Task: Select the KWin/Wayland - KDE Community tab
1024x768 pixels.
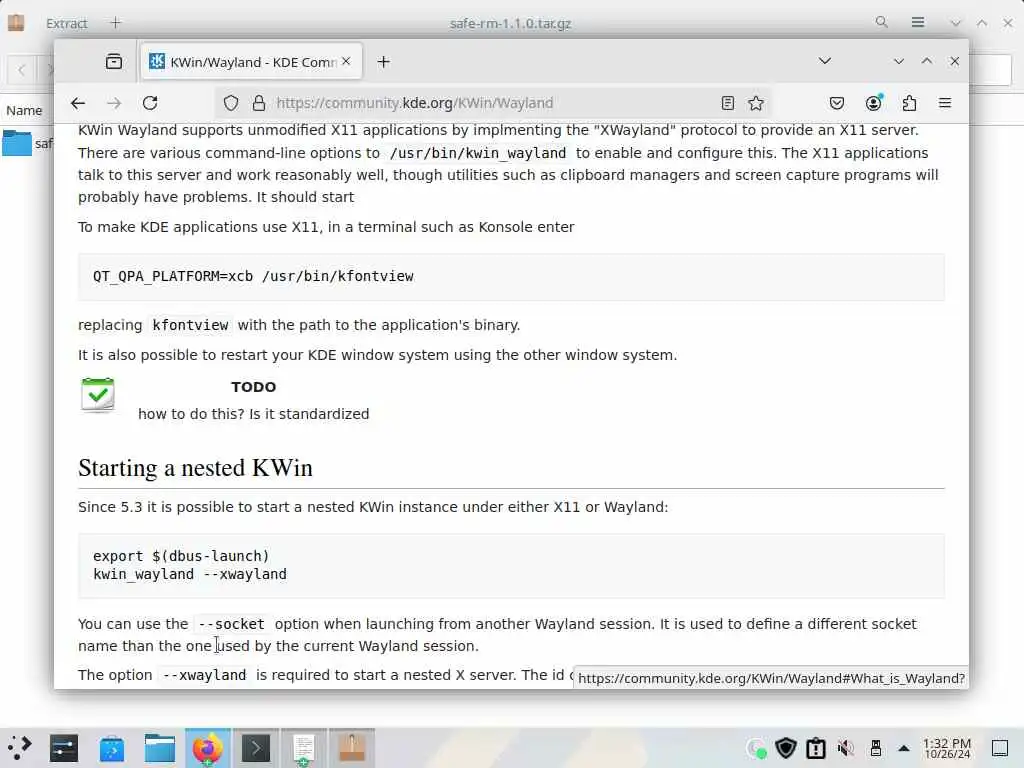Action: (x=251, y=61)
